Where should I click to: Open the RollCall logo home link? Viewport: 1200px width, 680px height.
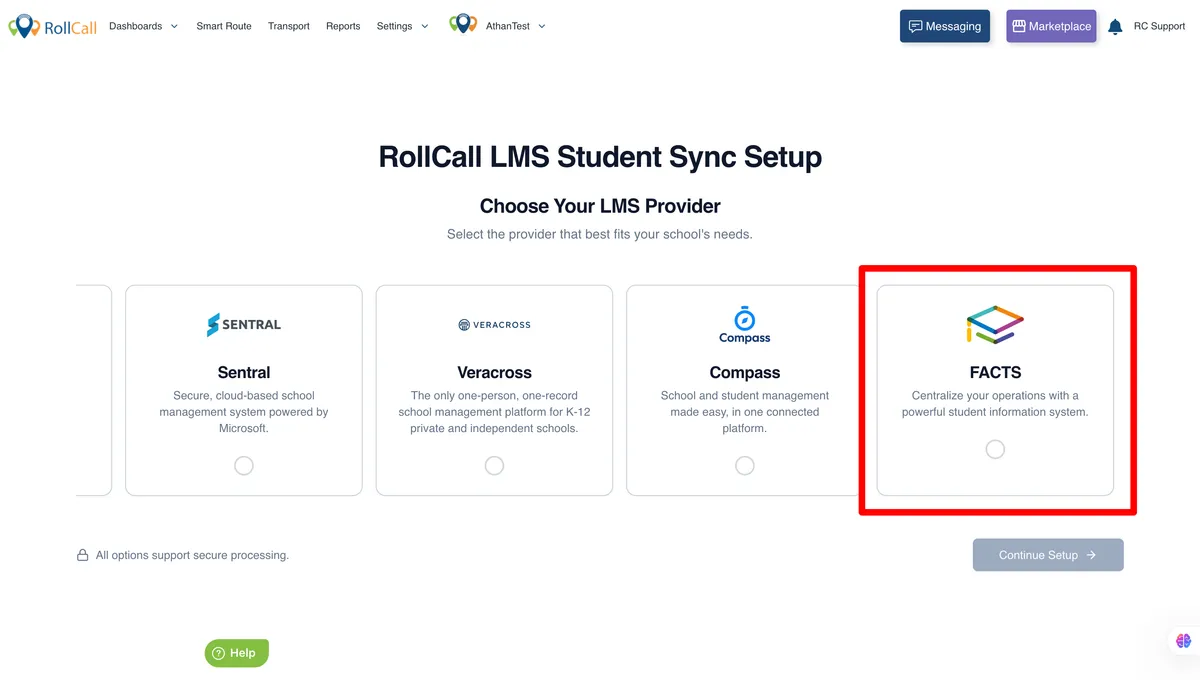(53, 26)
